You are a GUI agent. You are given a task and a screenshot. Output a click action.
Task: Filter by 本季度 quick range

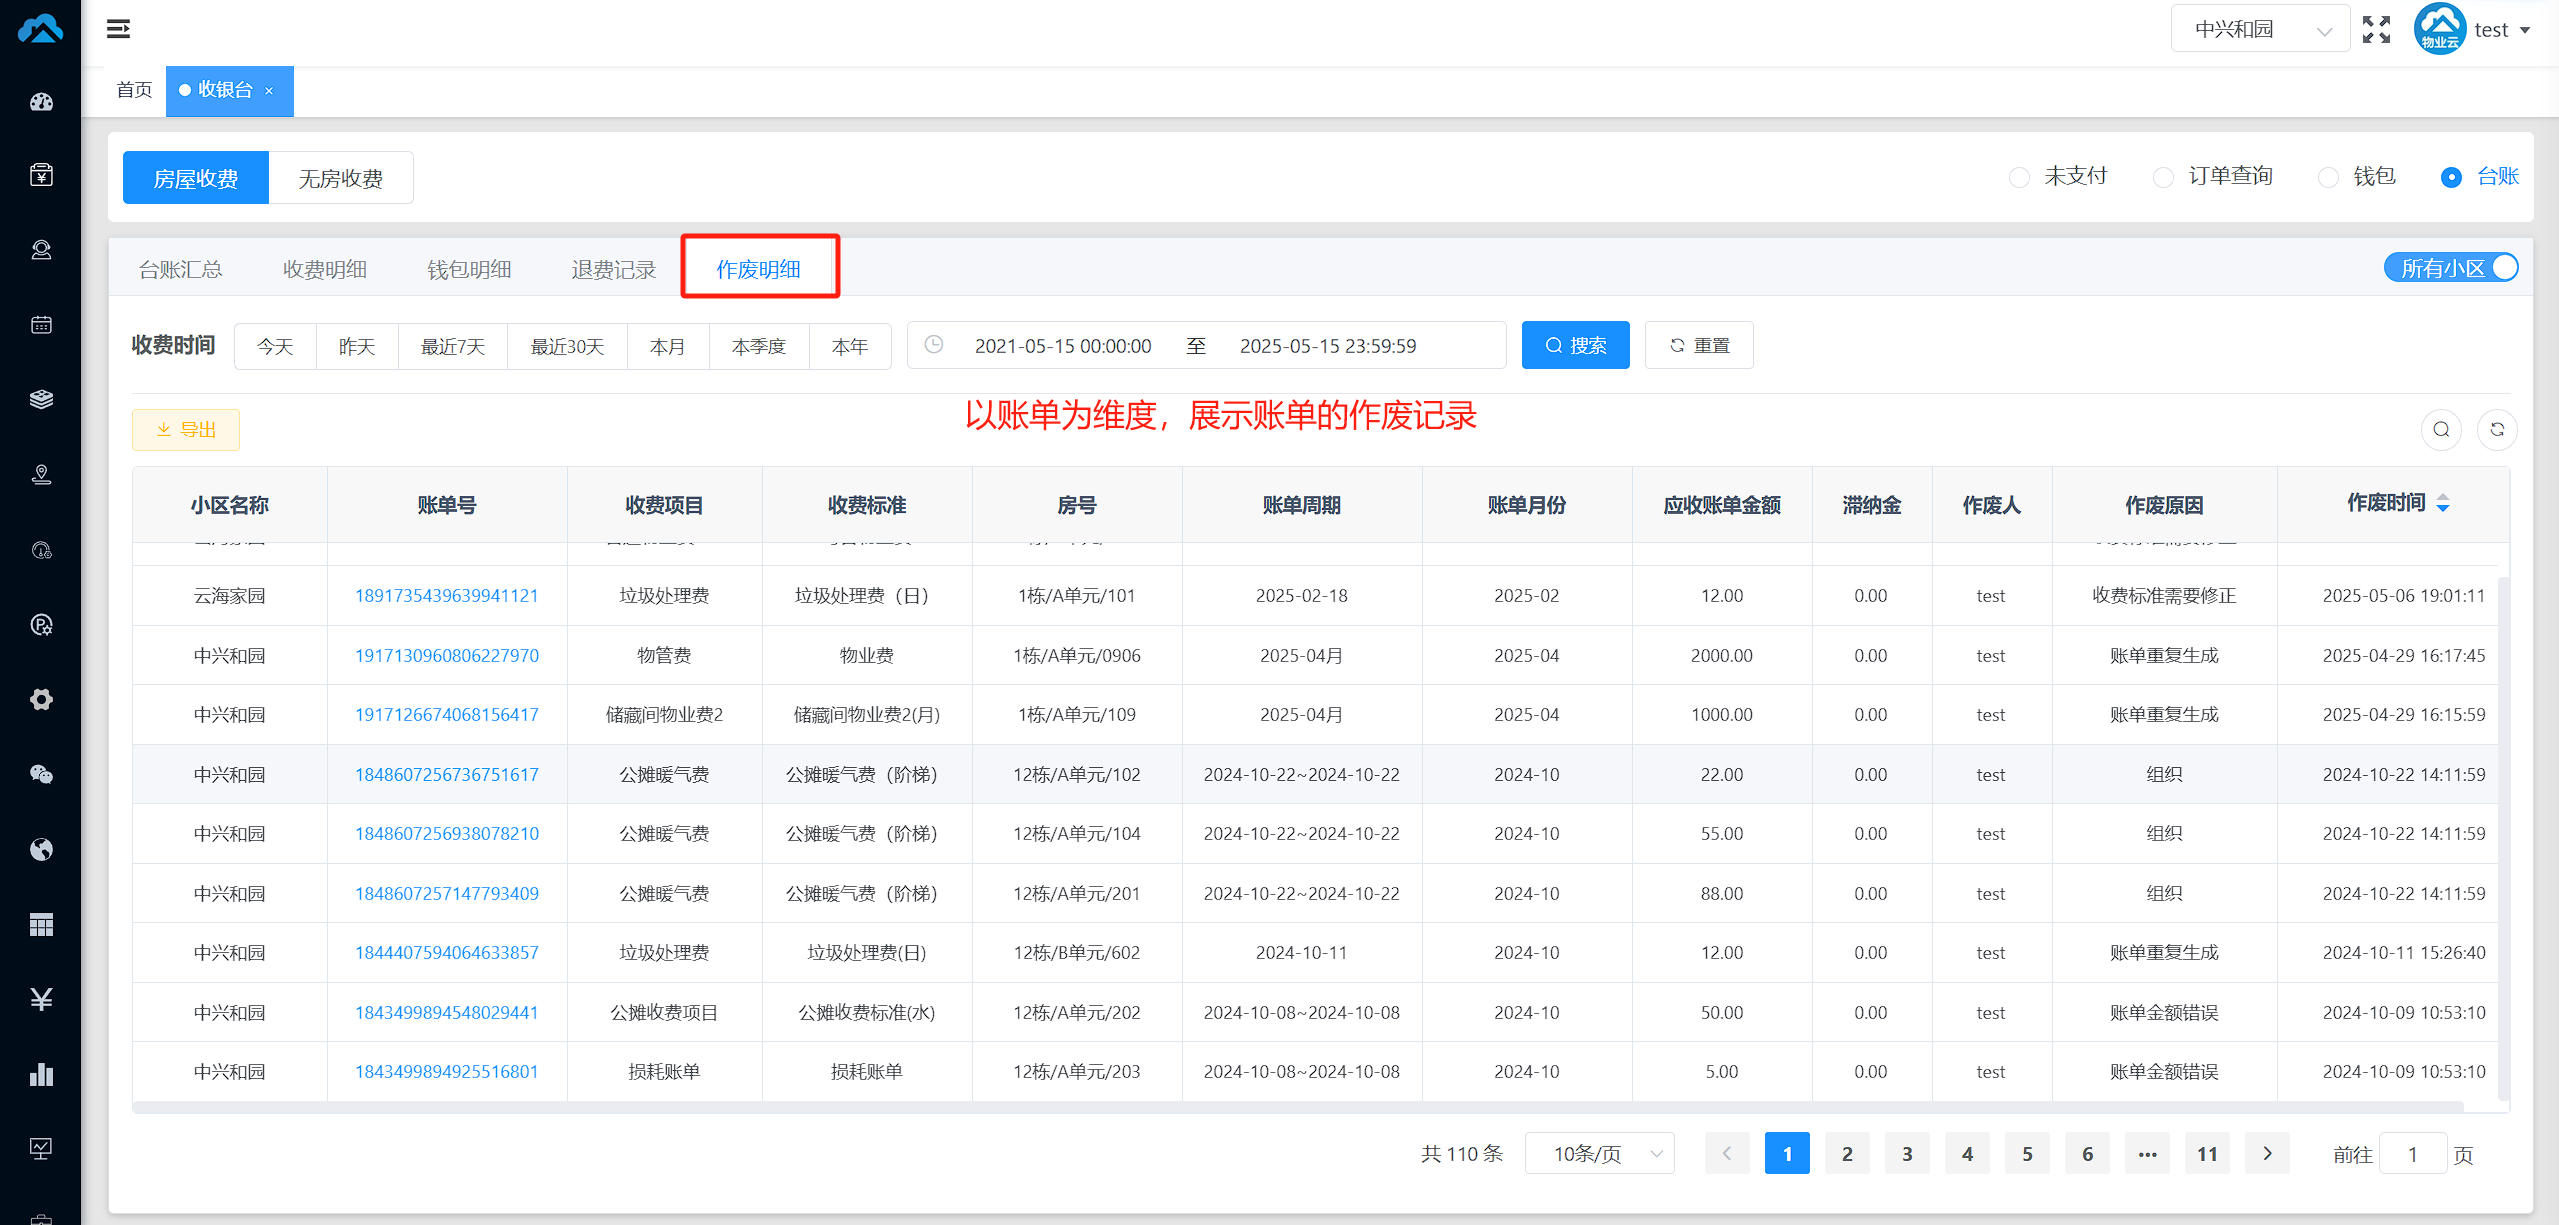(x=759, y=346)
